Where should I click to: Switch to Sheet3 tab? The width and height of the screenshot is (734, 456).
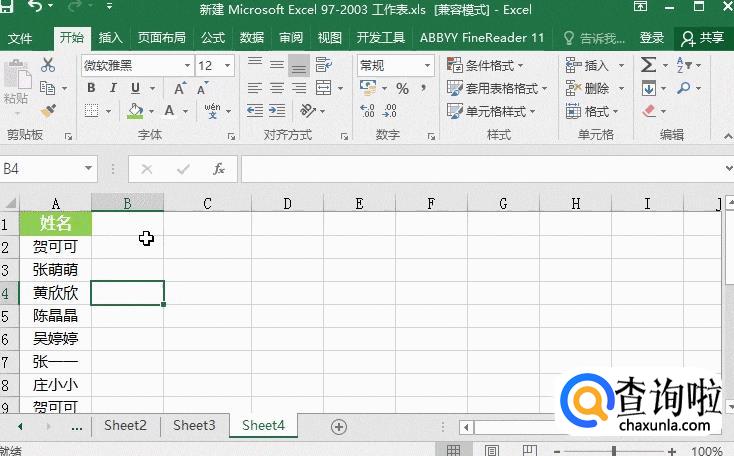[x=194, y=425]
